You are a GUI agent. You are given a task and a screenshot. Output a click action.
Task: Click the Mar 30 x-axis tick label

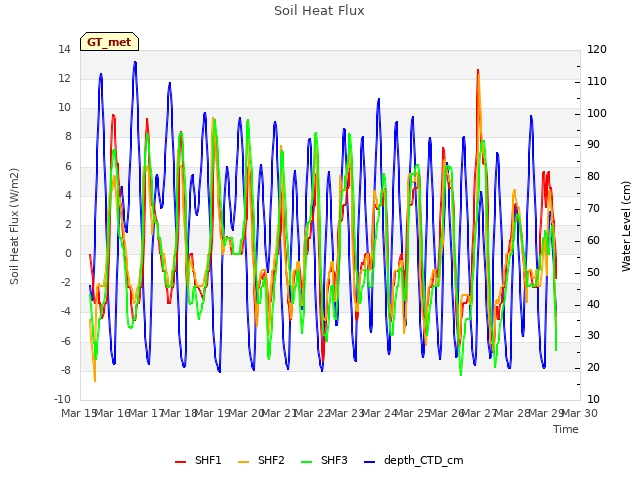580,413
